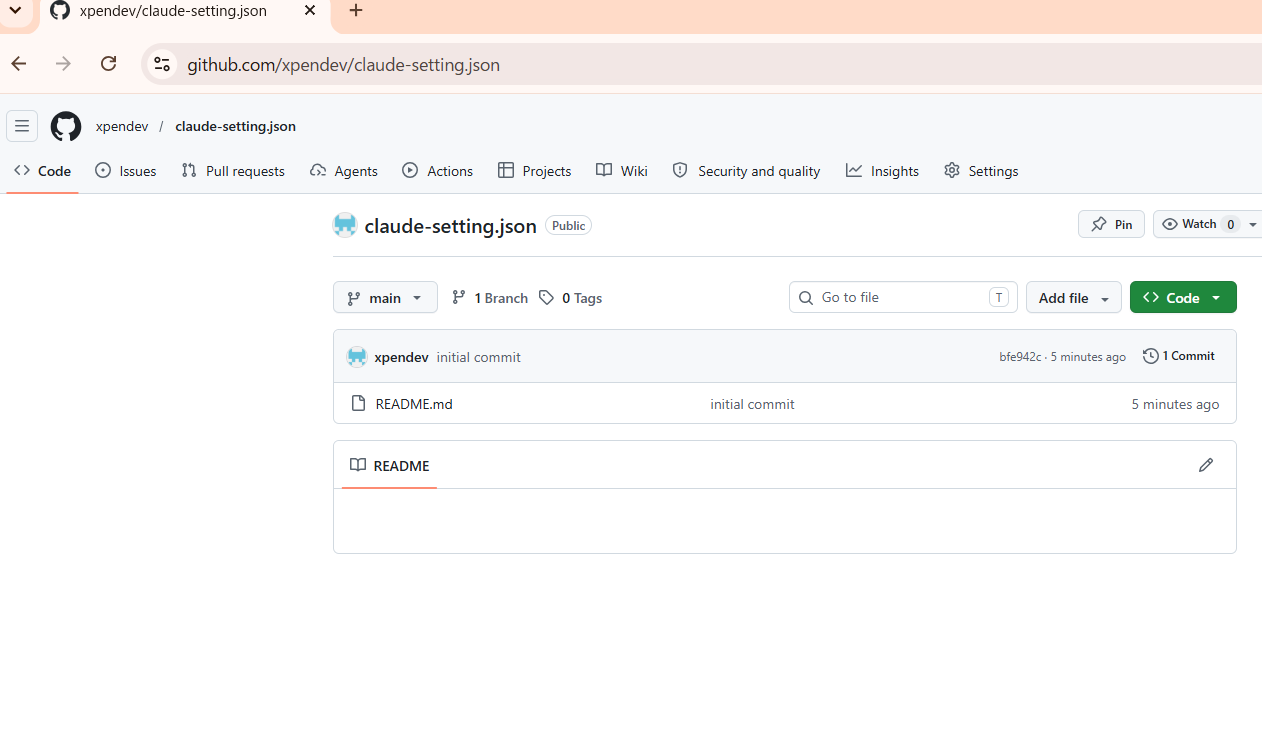Open the hamburger navigation menu
Screen dimensions: 1262x753
(22, 126)
